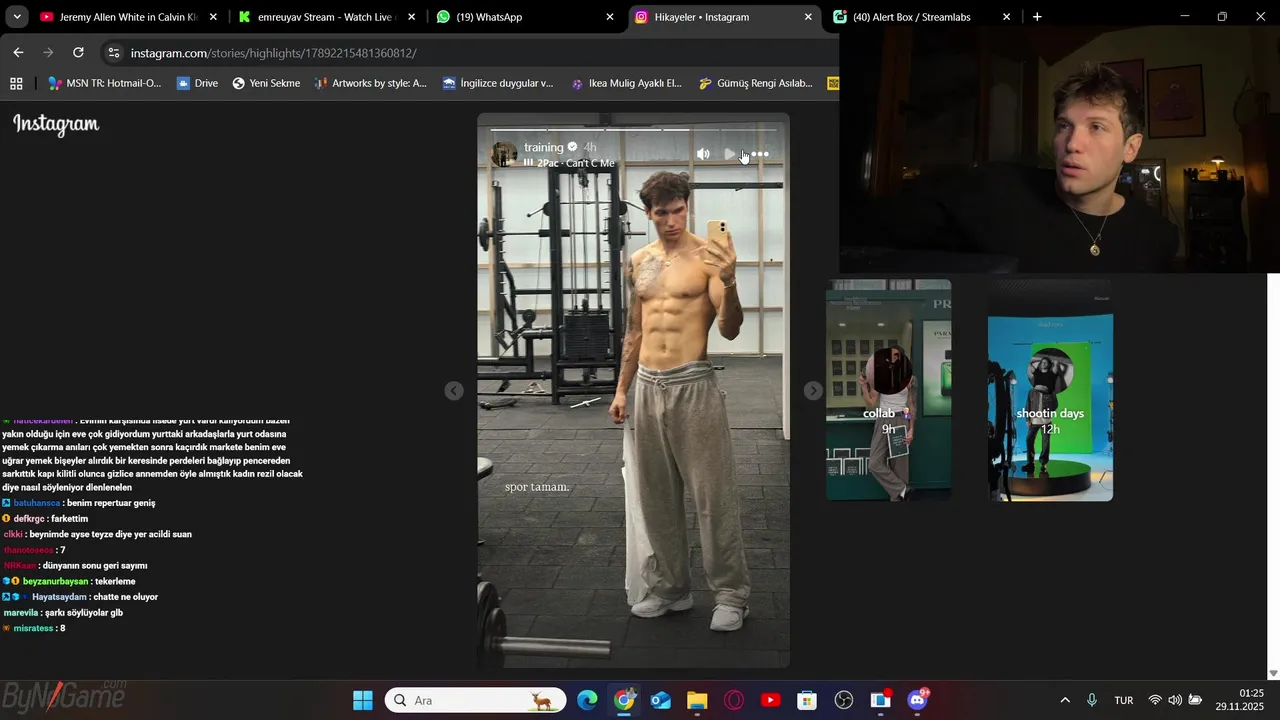The height and width of the screenshot is (720, 1280).
Task: Open YouTube app in taskbar
Action: [x=770, y=700]
